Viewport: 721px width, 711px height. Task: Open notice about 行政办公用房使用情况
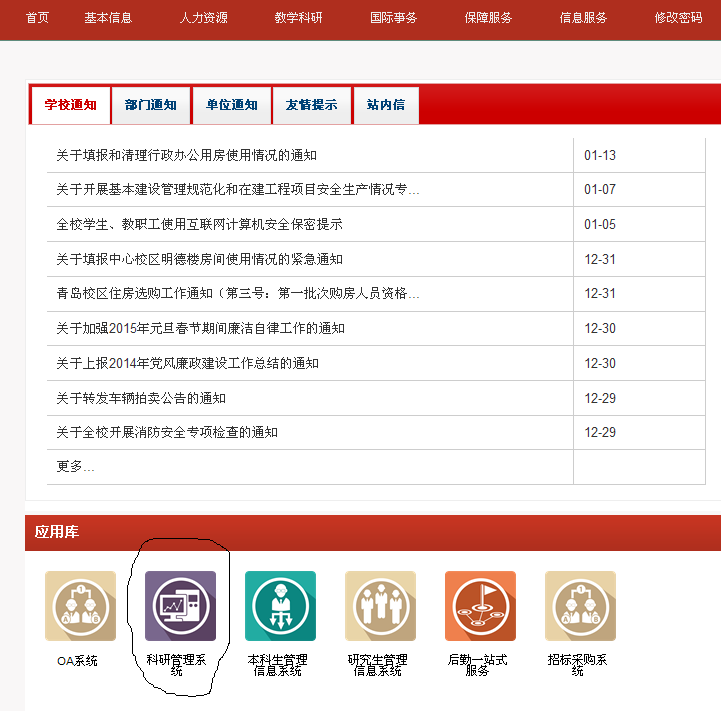coord(186,155)
